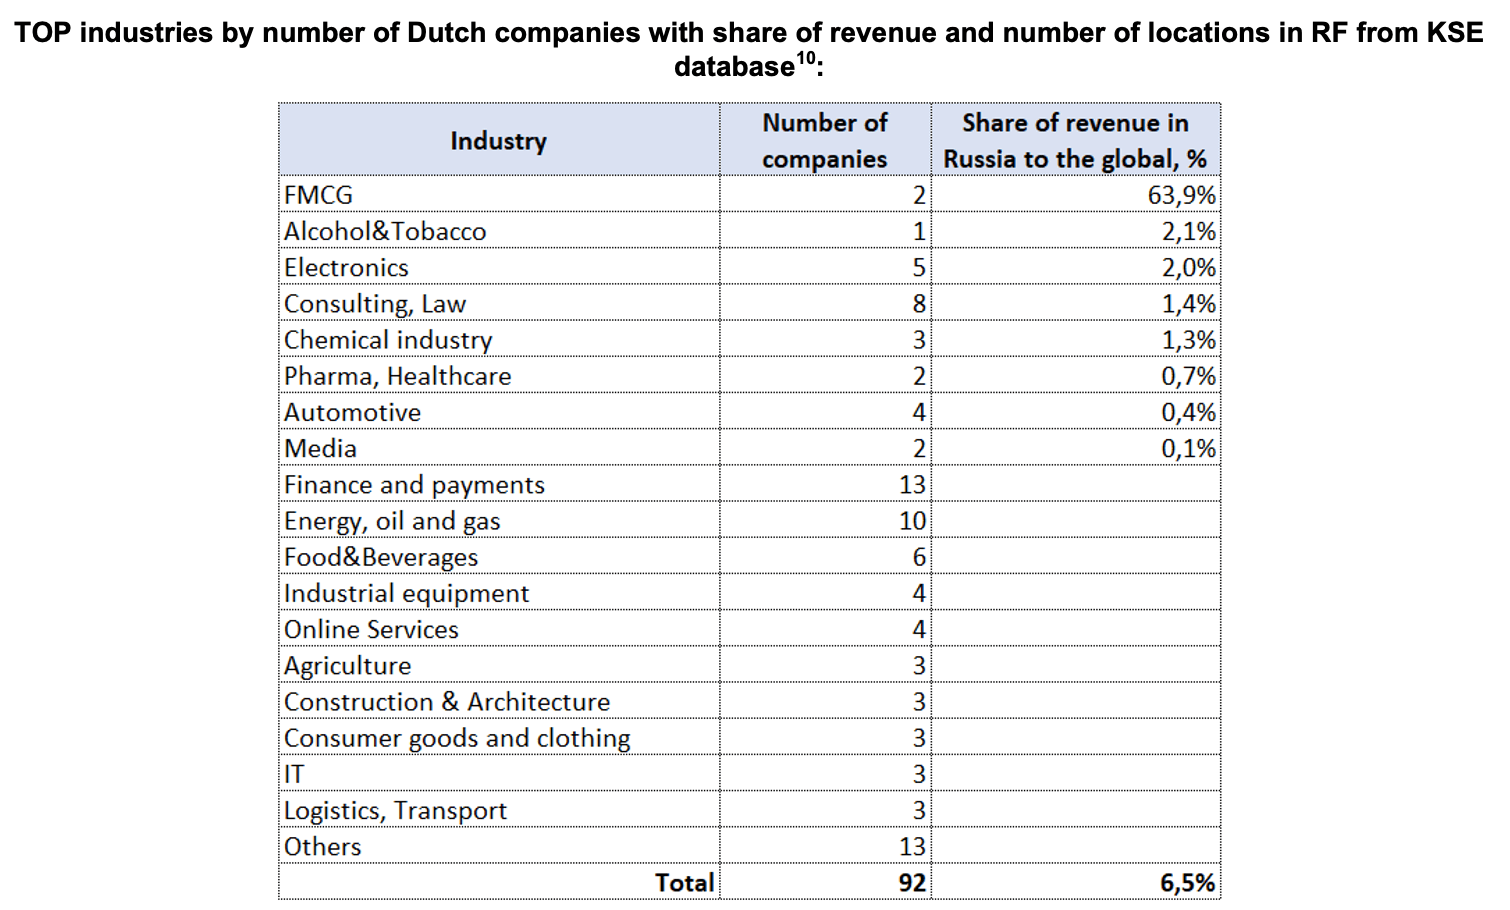This screenshot has height=910, width=1510.
Task: Select the 'Consulting, Law' row label
Action: (375, 304)
